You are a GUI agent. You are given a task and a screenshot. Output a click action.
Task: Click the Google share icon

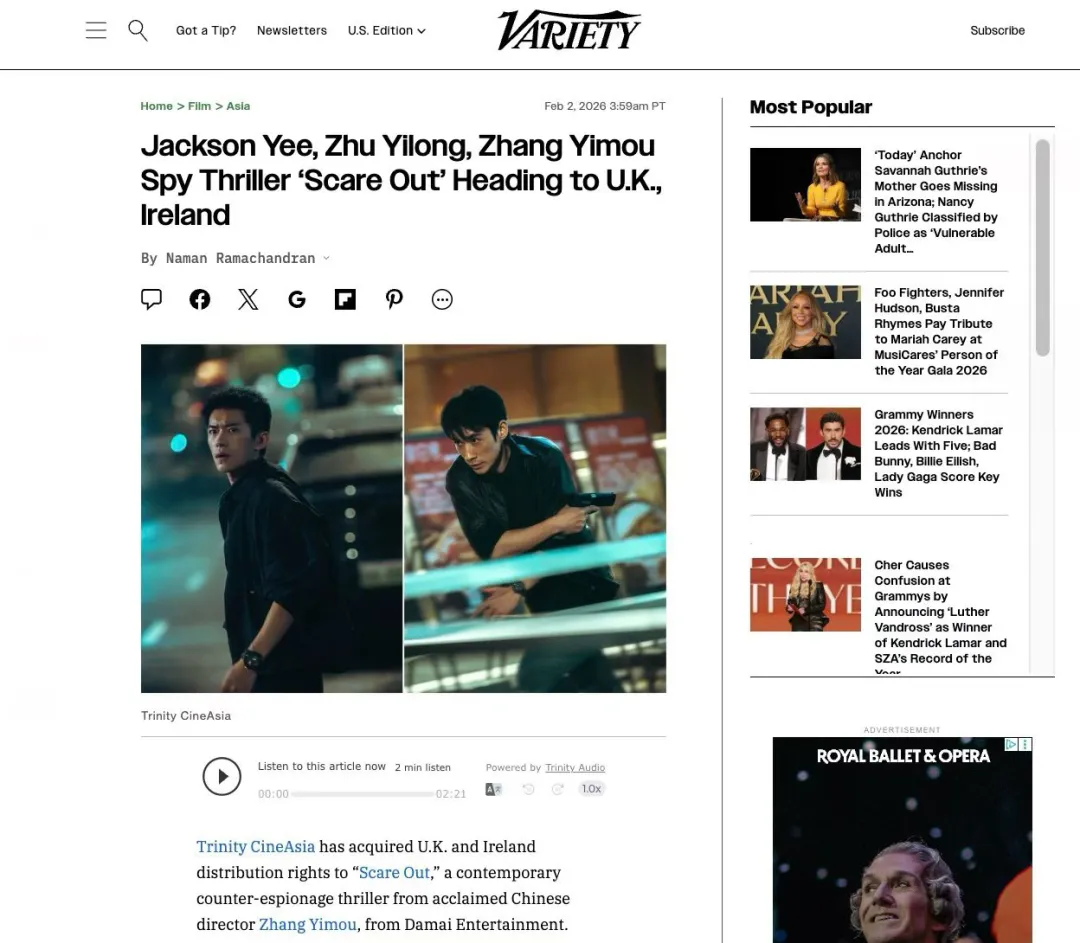coord(297,300)
